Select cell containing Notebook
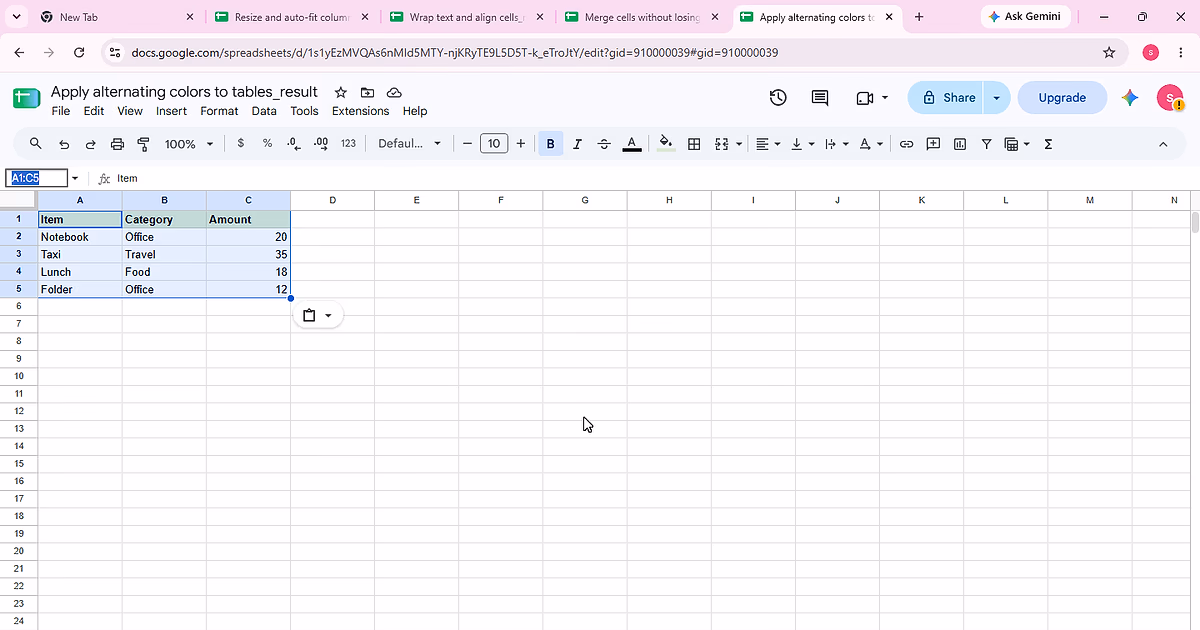1200x630 pixels. pyautogui.click(x=80, y=237)
